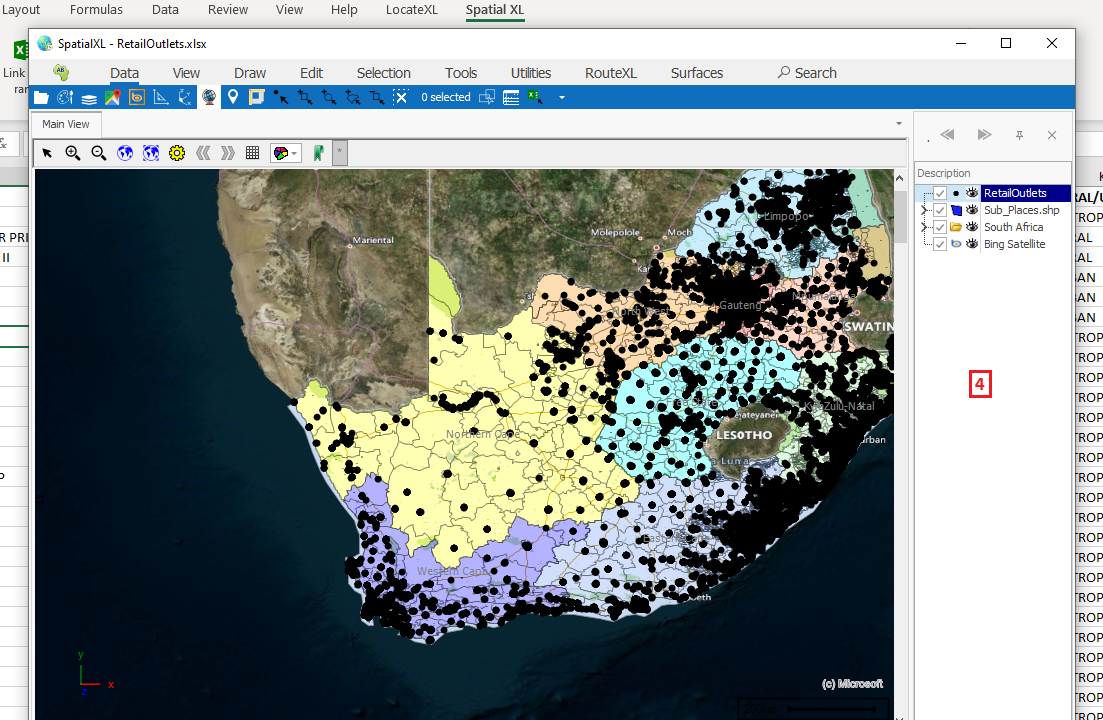Pin the layers panel with pushpin button
The width and height of the screenshot is (1103, 720).
pos(1019,135)
